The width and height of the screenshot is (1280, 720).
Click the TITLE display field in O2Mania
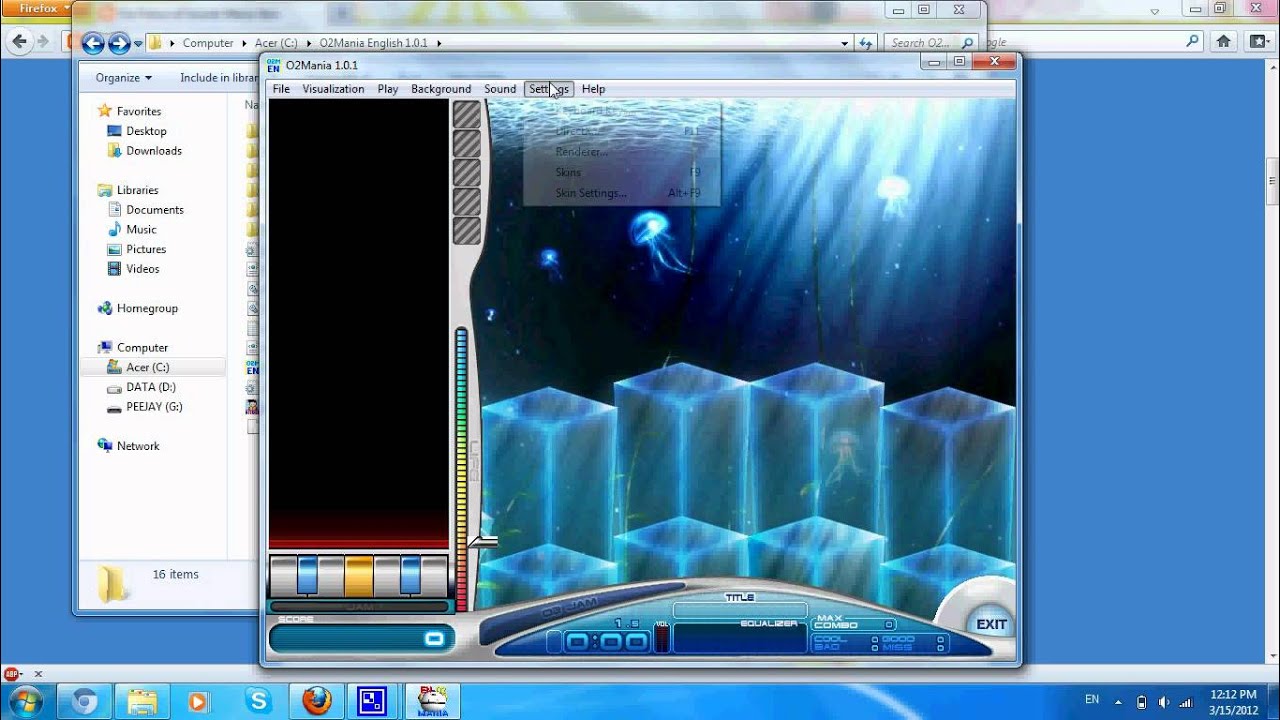[x=740, y=610]
